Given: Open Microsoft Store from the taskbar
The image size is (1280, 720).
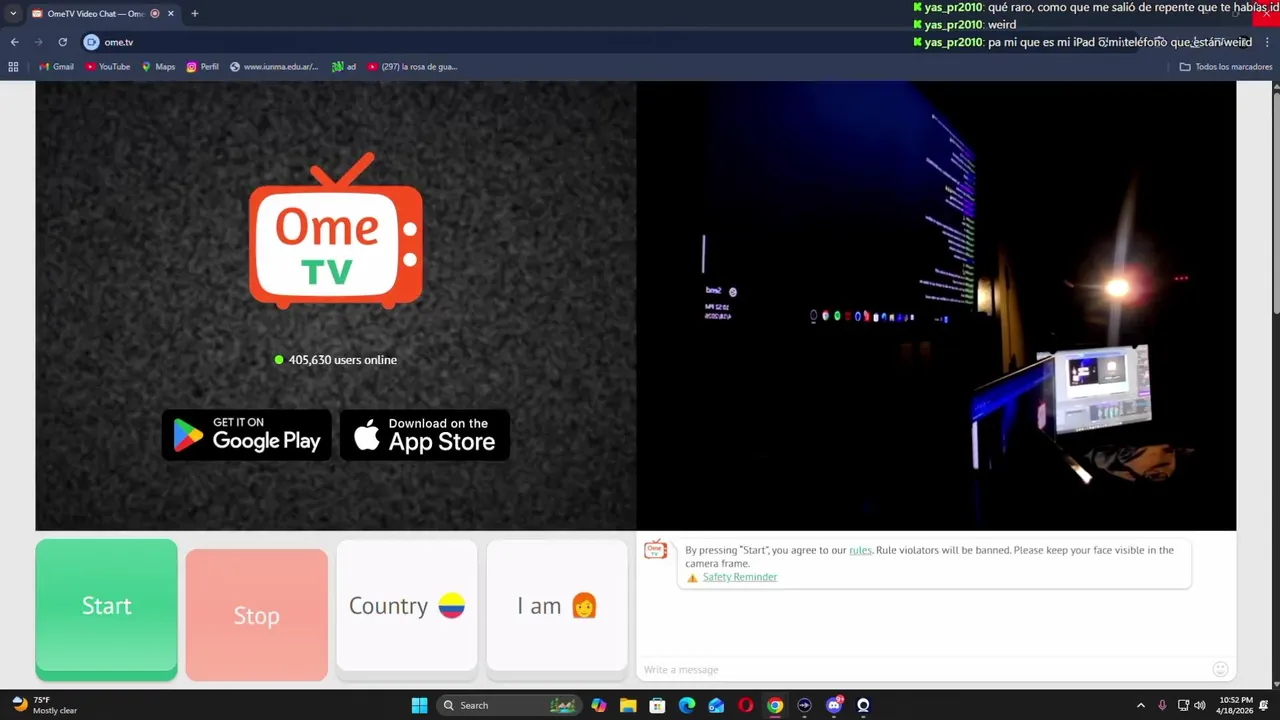Looking at the screenshot, I should coord(657,705).
